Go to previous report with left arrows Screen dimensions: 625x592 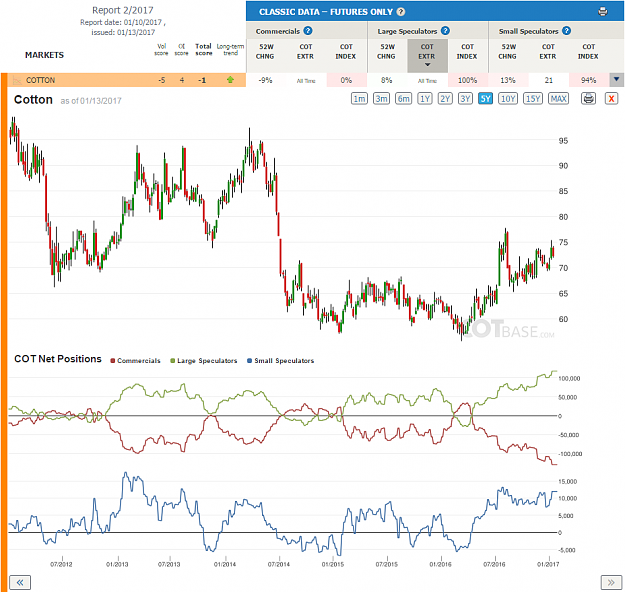click(20, 582)
